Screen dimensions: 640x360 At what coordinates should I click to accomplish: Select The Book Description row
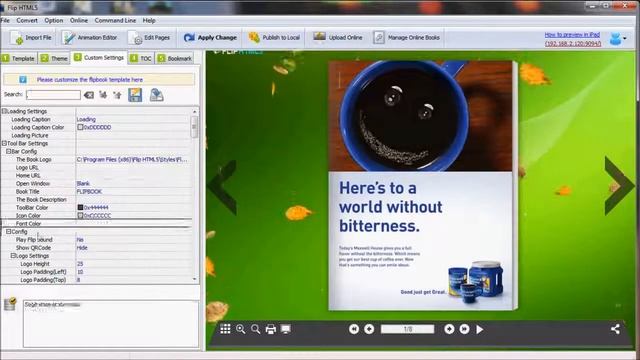pyautogui.click(x=96, y=200)
